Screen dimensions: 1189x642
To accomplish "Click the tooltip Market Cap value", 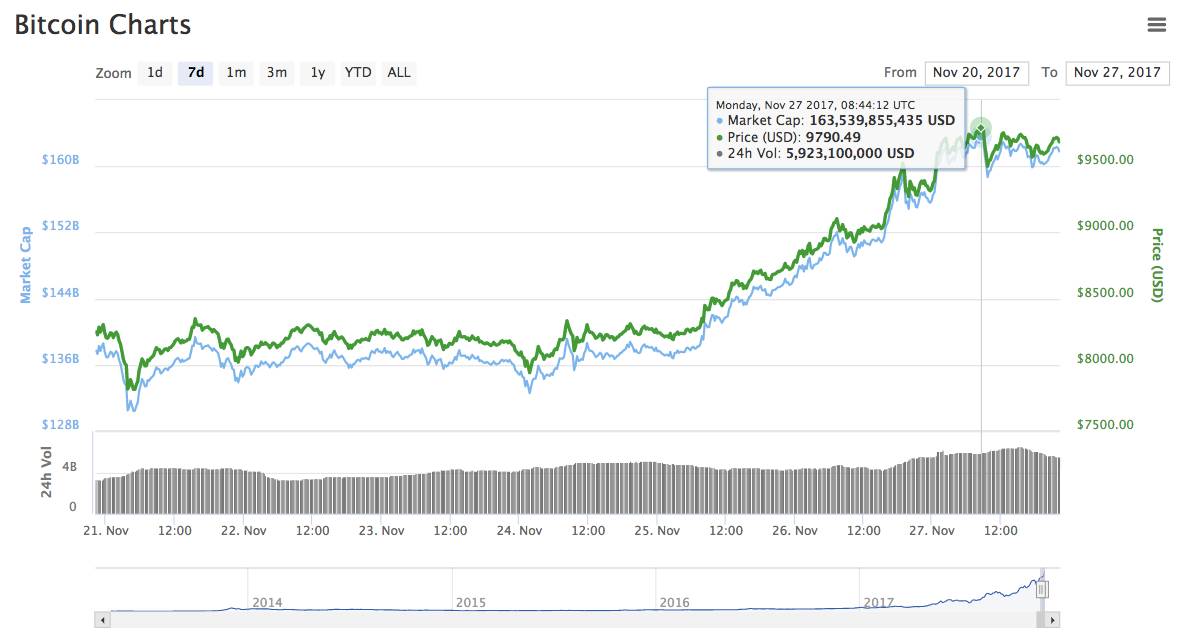I will 882,121.
